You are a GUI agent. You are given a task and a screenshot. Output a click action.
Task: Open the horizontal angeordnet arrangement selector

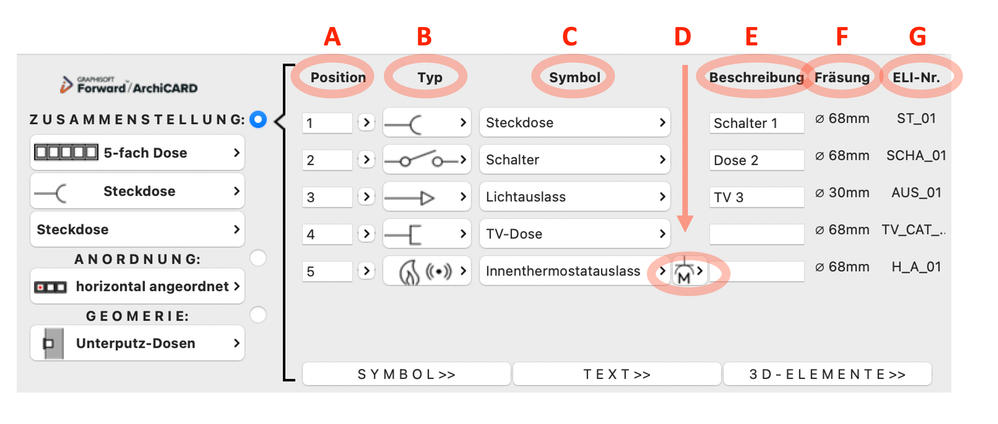(137, 286)
